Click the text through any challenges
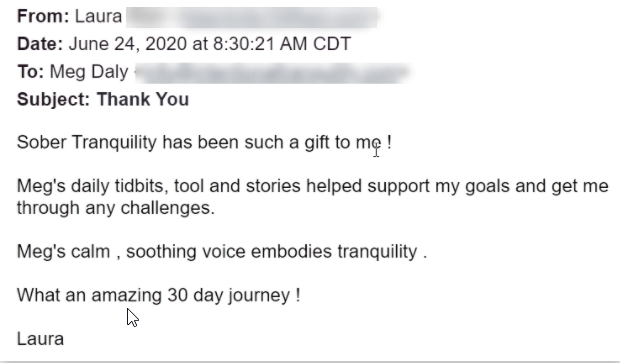 tap(116, 208)
